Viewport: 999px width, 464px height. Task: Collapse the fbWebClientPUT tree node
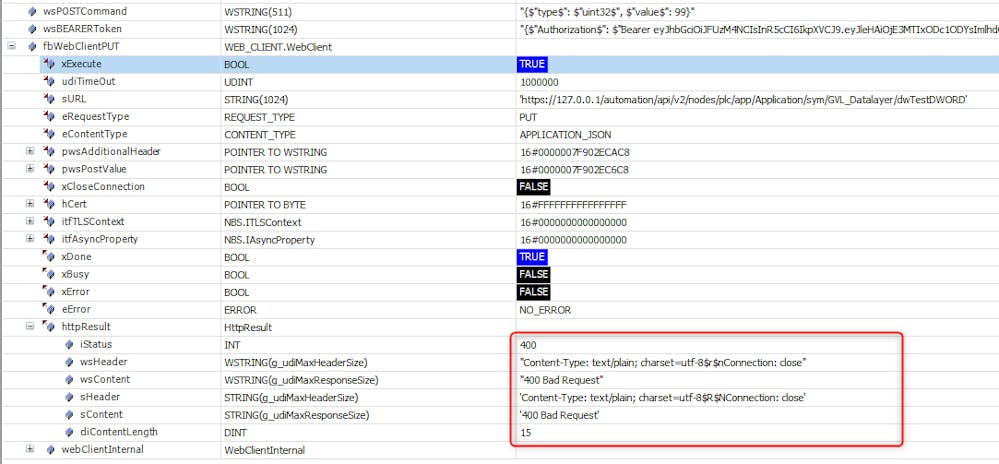[x=11, y=47]
